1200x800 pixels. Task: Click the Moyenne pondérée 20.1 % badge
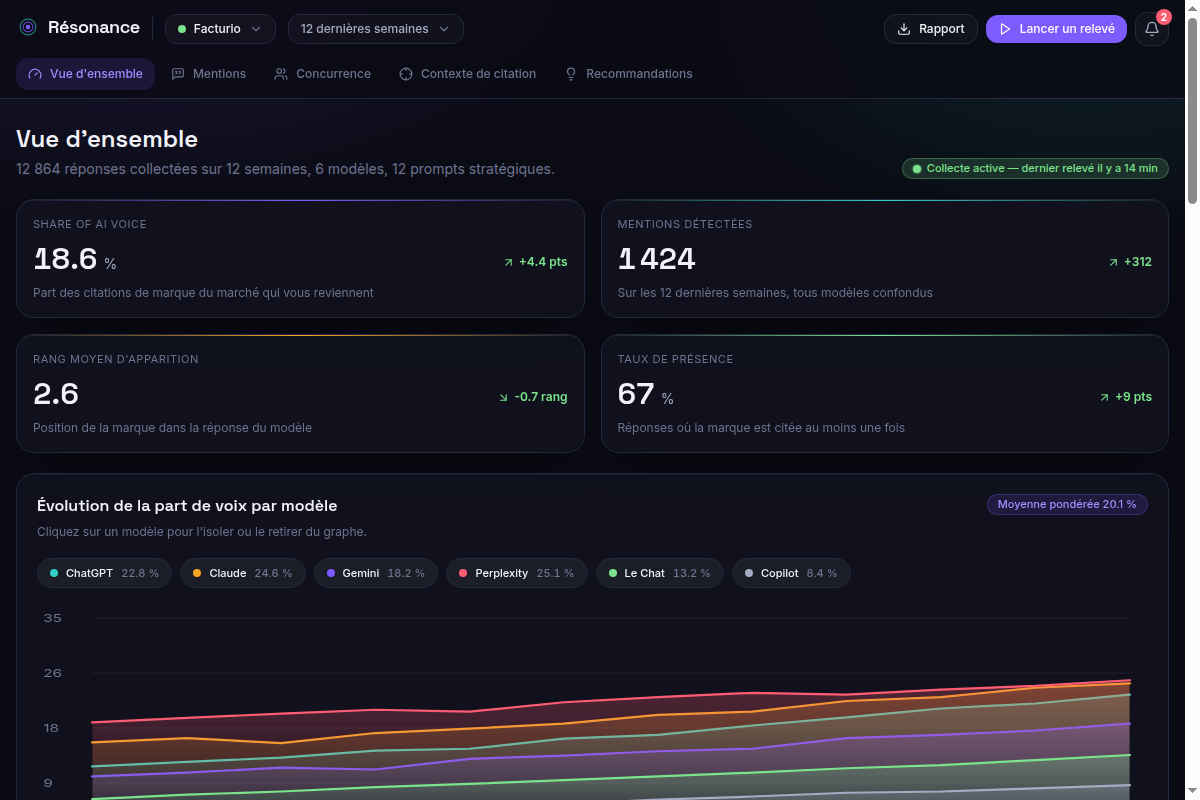(x=1067, y=504)
